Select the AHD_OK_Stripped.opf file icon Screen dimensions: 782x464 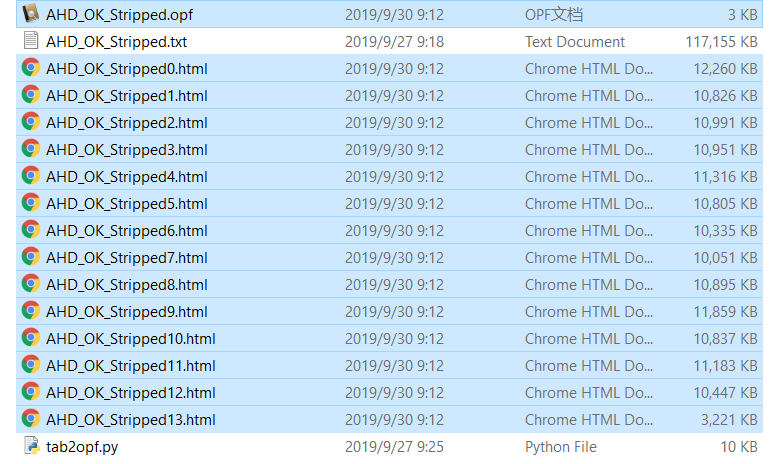30,13
